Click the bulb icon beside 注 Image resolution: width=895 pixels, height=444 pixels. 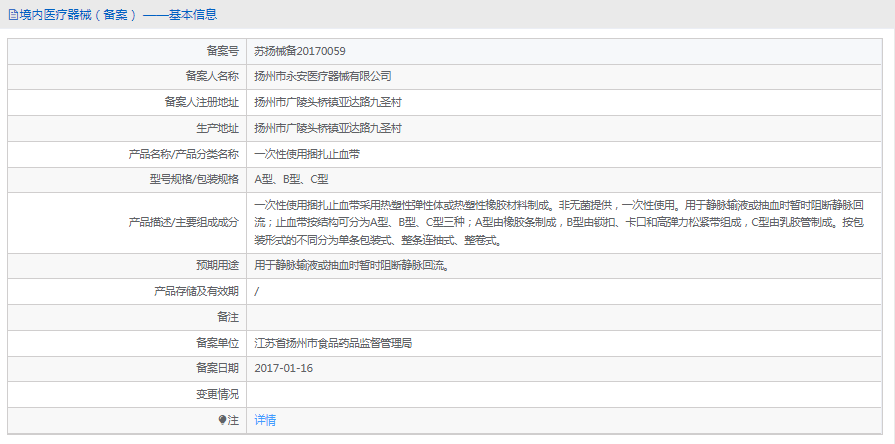click(223, 421)
